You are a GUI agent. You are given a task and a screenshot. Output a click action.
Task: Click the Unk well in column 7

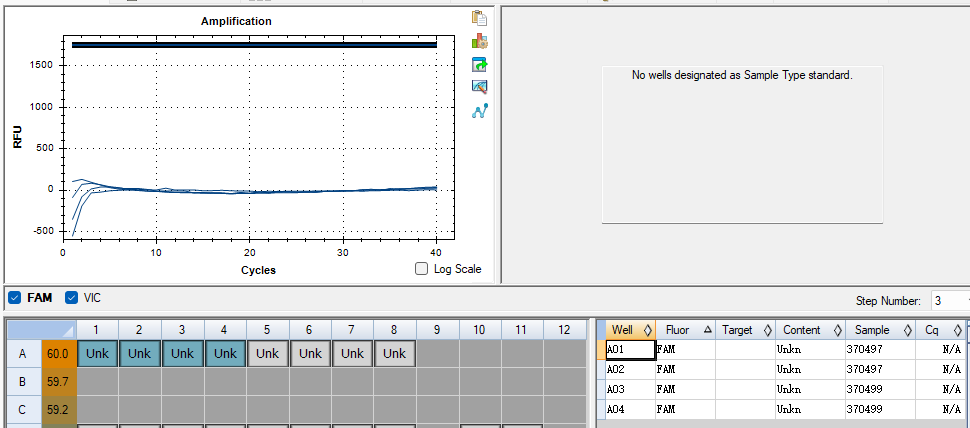coord(352,354)
